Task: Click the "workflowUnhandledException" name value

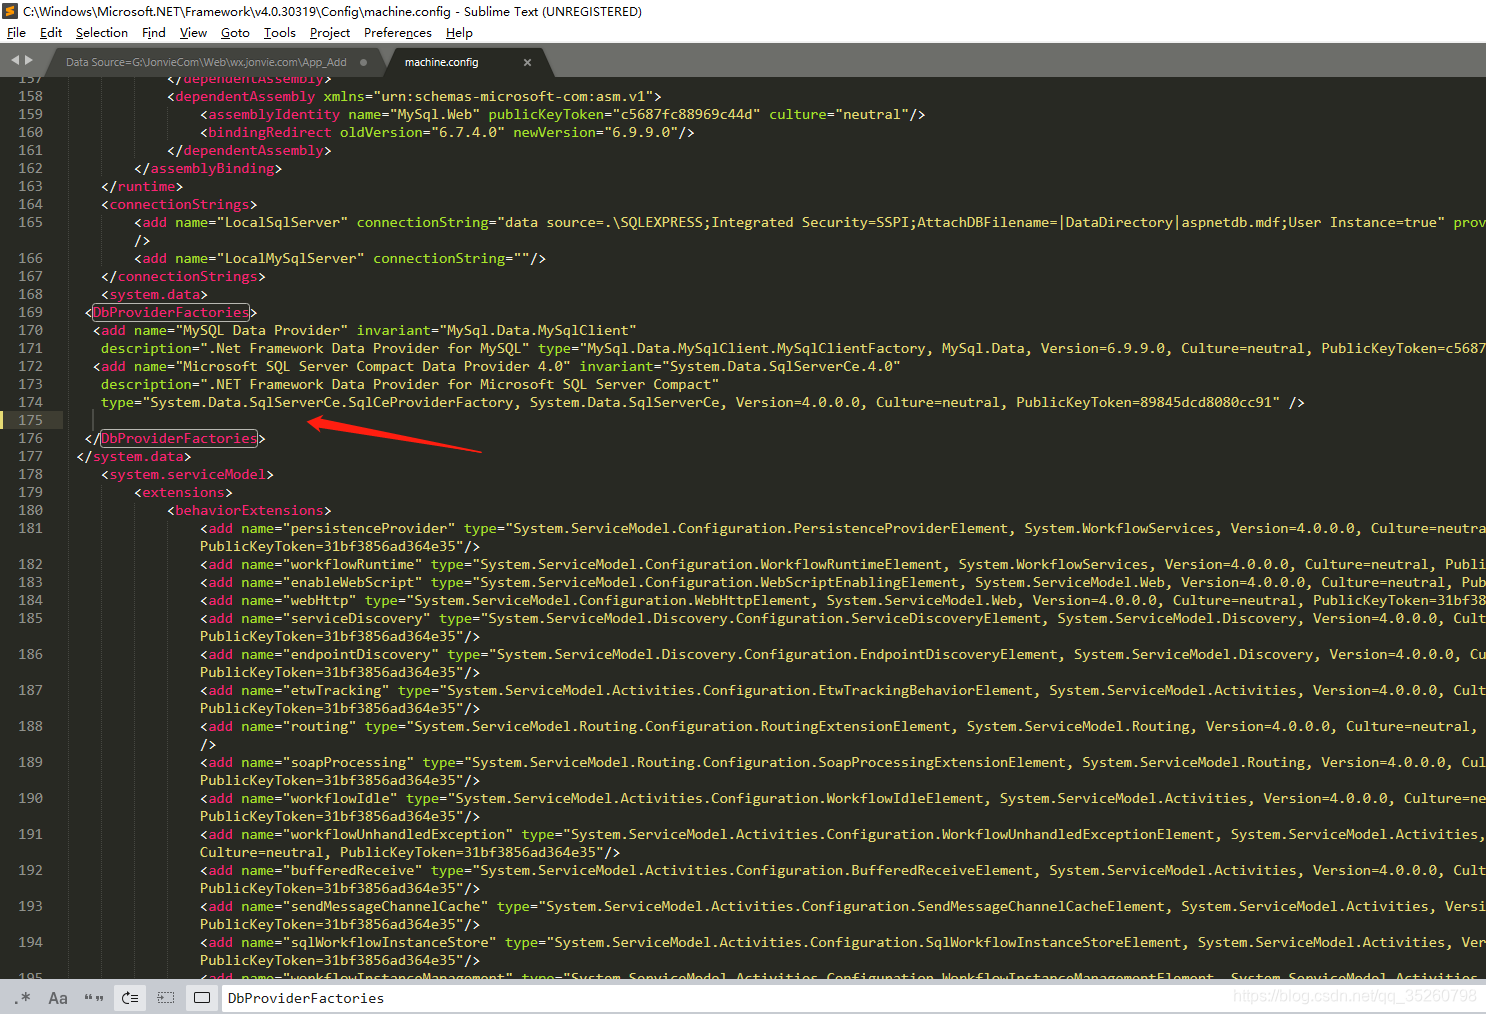Action: click(x=398, y=834)
